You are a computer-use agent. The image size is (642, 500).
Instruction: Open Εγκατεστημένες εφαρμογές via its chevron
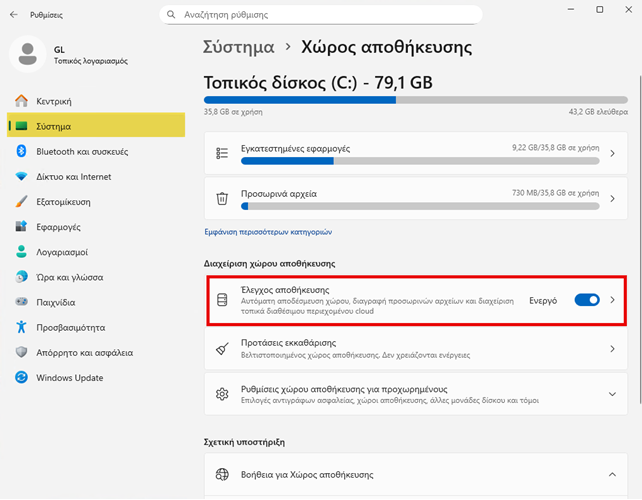(613, 153)
